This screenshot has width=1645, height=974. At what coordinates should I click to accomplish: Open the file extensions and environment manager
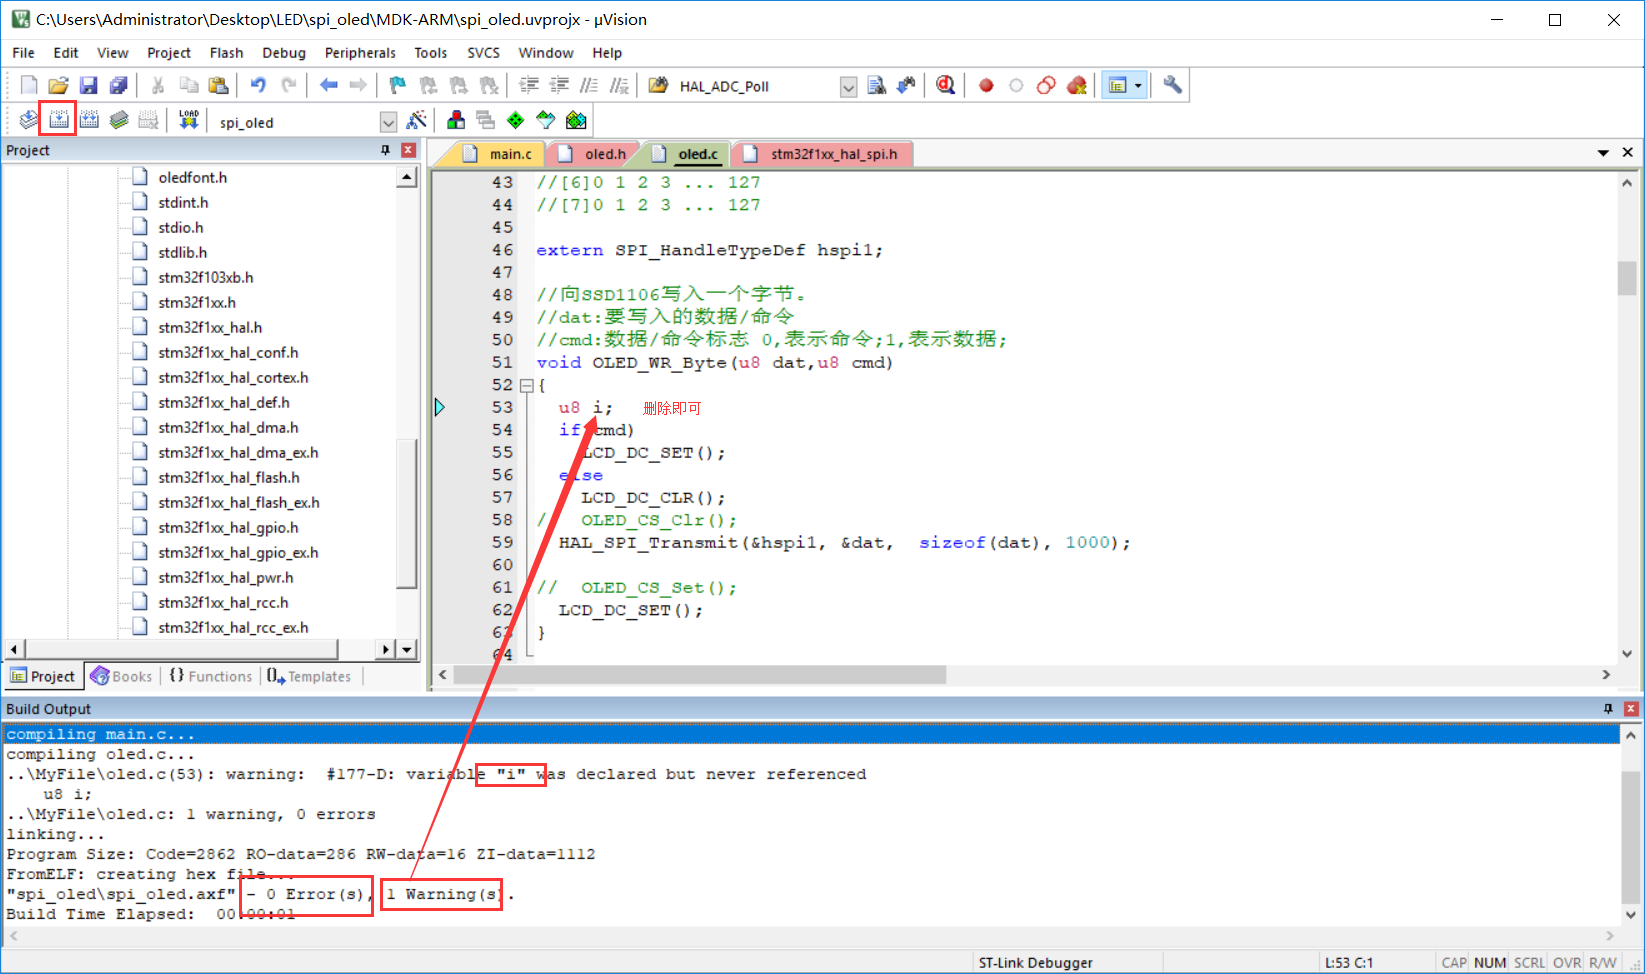[x=456, y=121]
